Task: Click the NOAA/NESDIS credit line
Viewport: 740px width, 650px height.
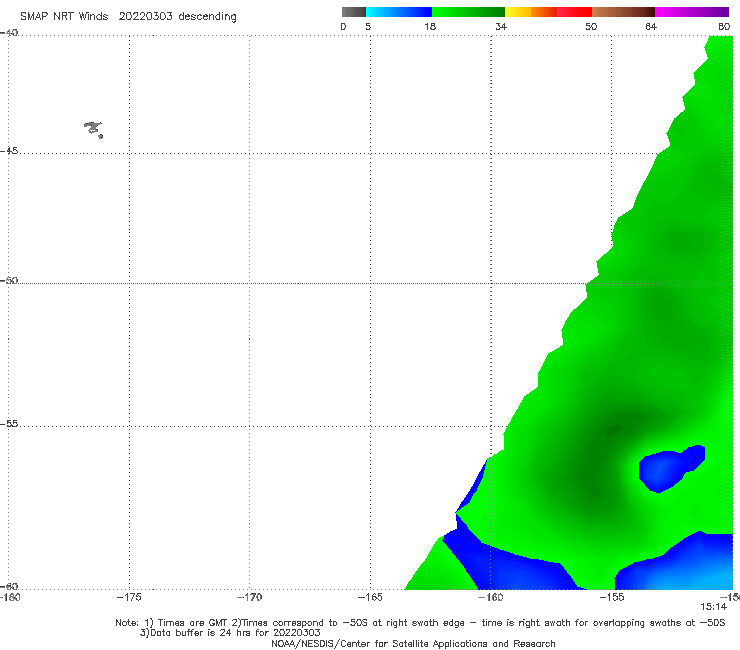Action: pyautogui.click(x=413, y=643)
